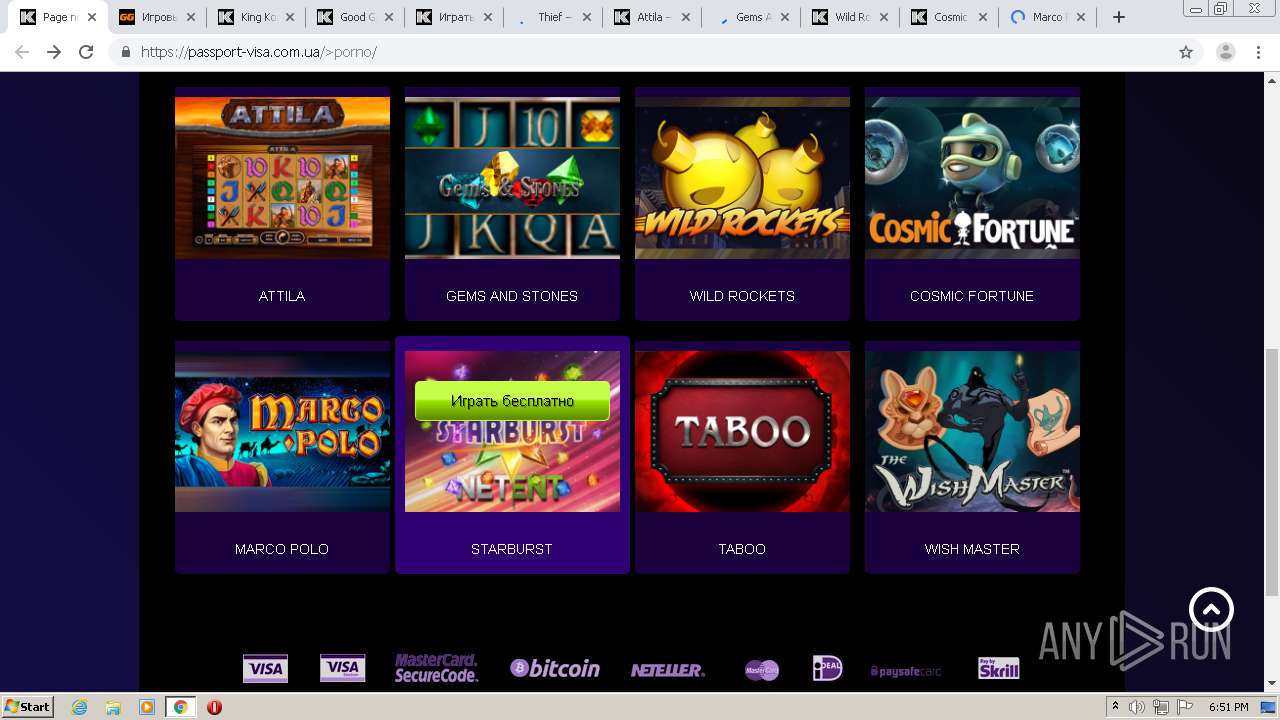View site security padlock info
1280x720 pixels.
click(x=126, y=52)
